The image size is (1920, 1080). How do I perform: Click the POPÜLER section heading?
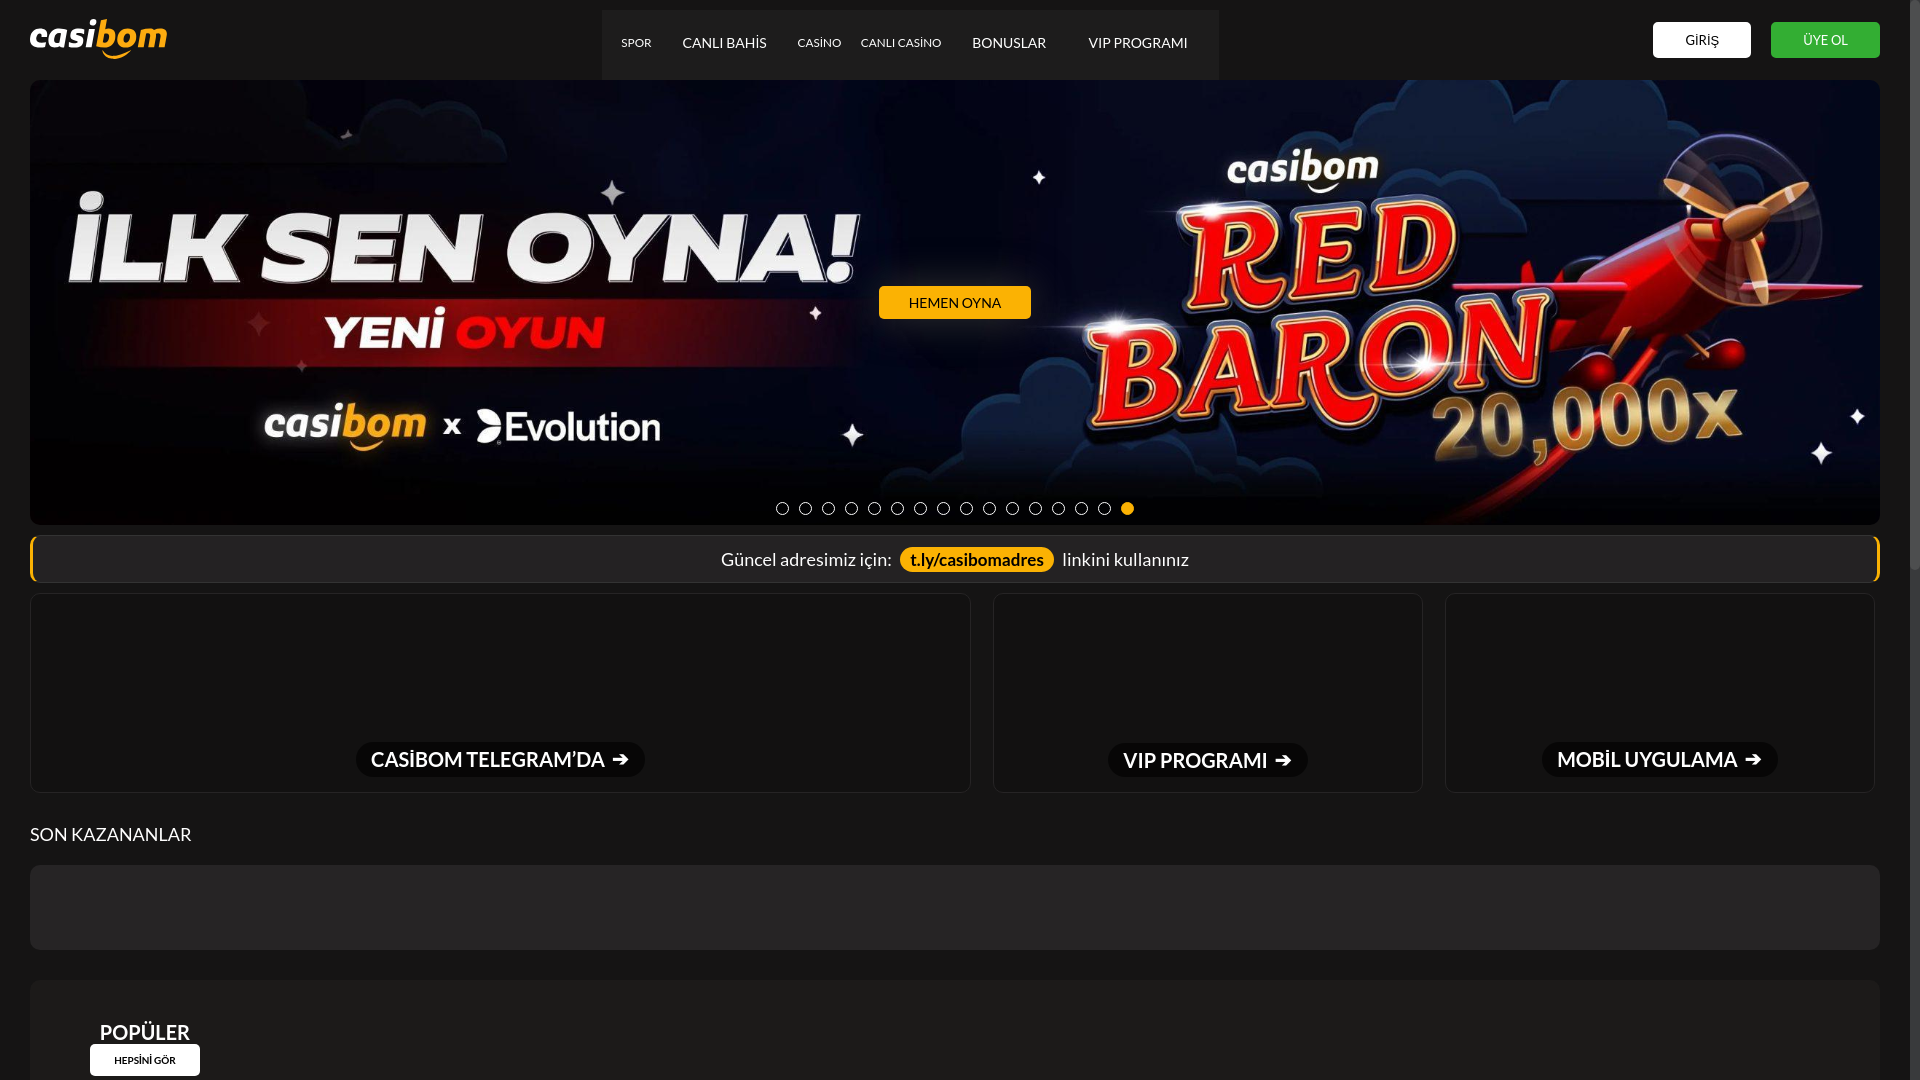click(145, 1031)
